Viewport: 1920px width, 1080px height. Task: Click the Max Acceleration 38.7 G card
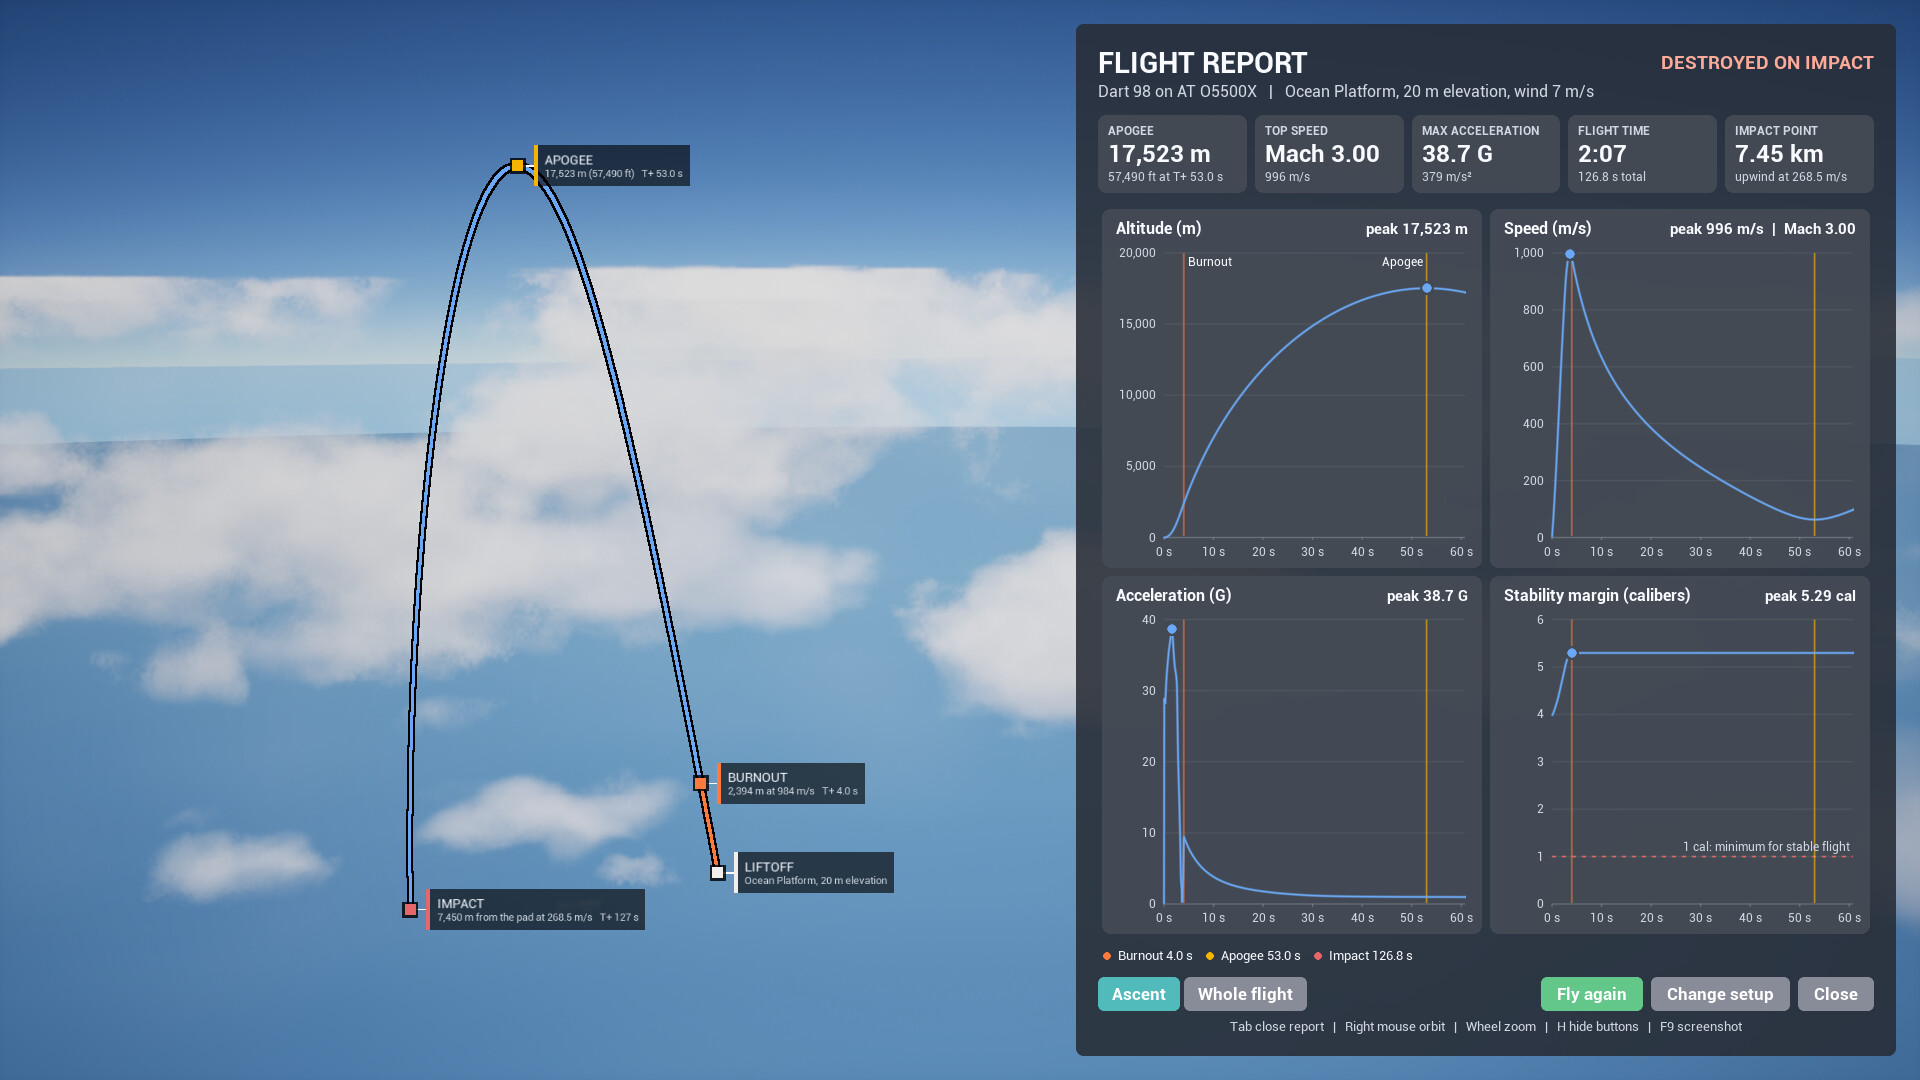[x=1485, y=154]
